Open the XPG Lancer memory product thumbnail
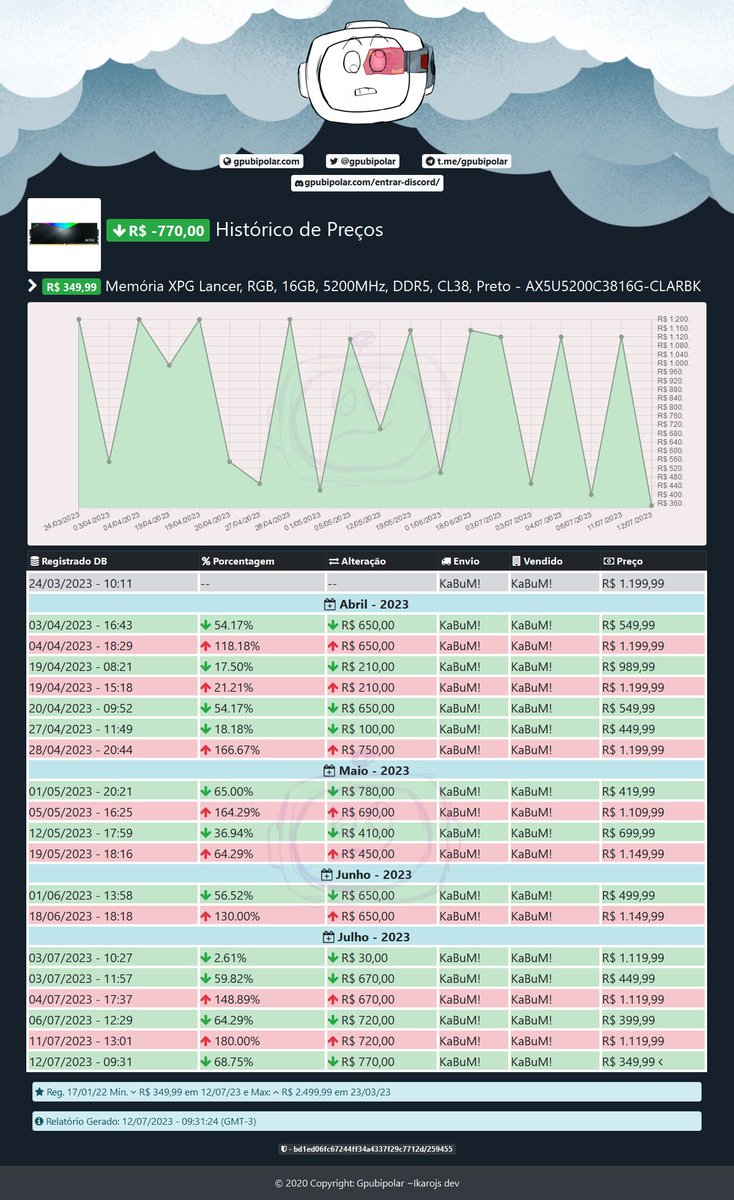734x1200 pixels. coord(64,234)
